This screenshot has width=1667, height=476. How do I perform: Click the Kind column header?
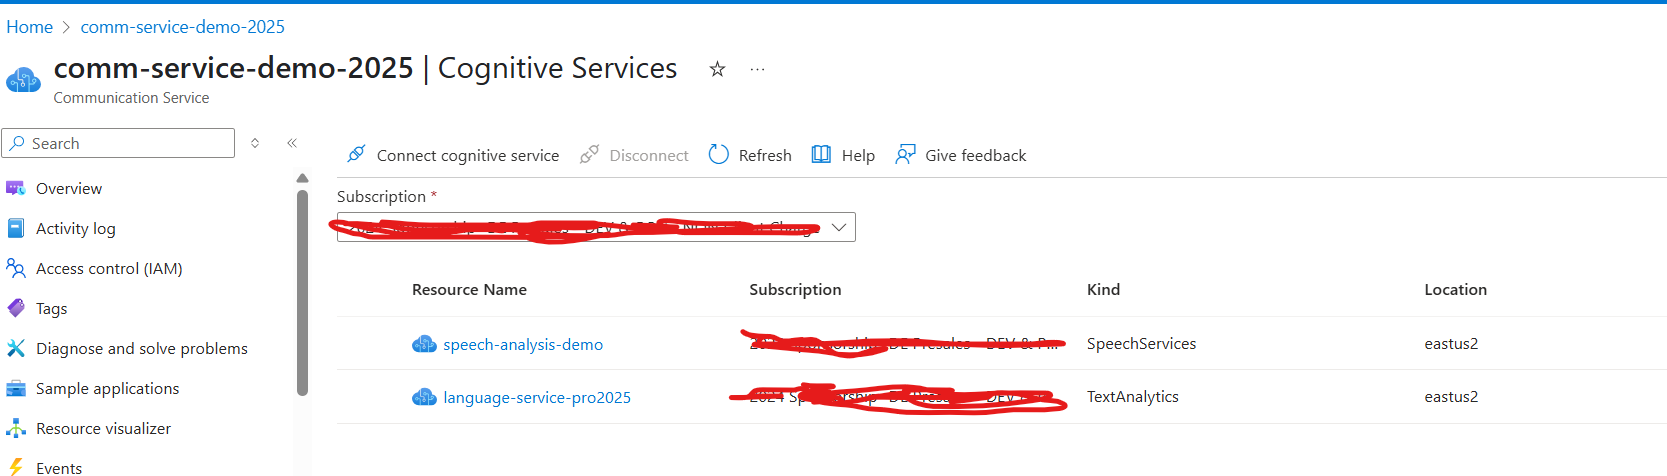(1103, 289)
